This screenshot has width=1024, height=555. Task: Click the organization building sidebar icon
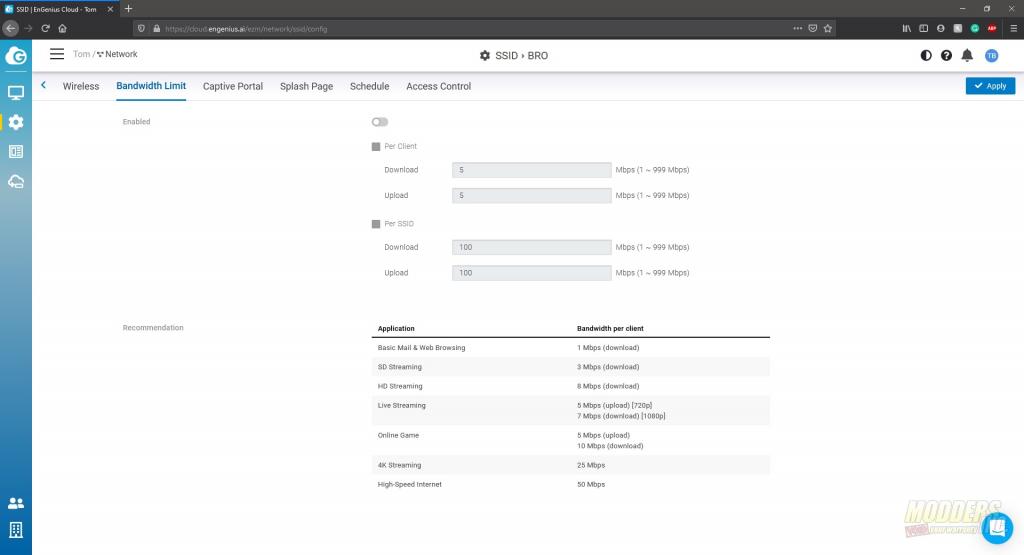coord(15,530)
